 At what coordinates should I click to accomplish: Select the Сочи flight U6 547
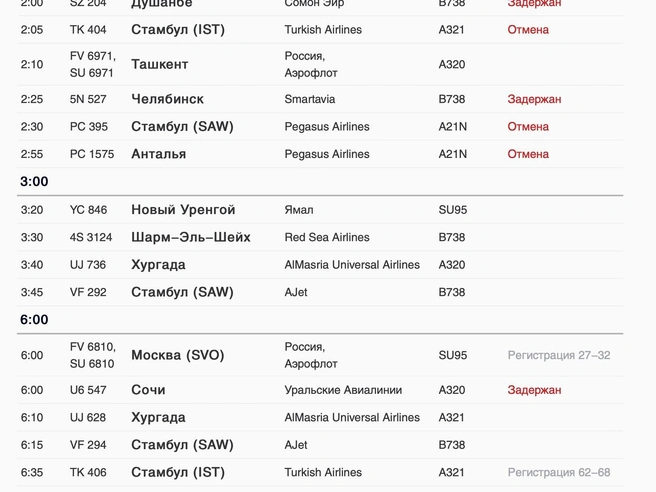point(320,390)
